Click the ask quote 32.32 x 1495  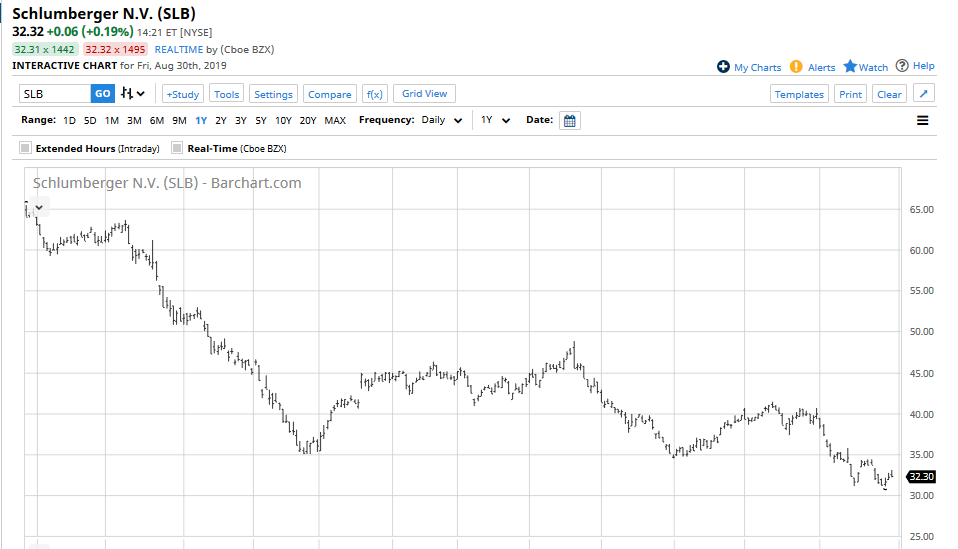click(x=115, y=49)
